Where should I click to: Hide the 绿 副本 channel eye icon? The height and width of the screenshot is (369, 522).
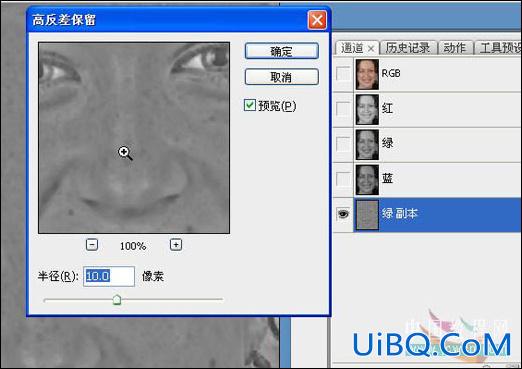343,213
